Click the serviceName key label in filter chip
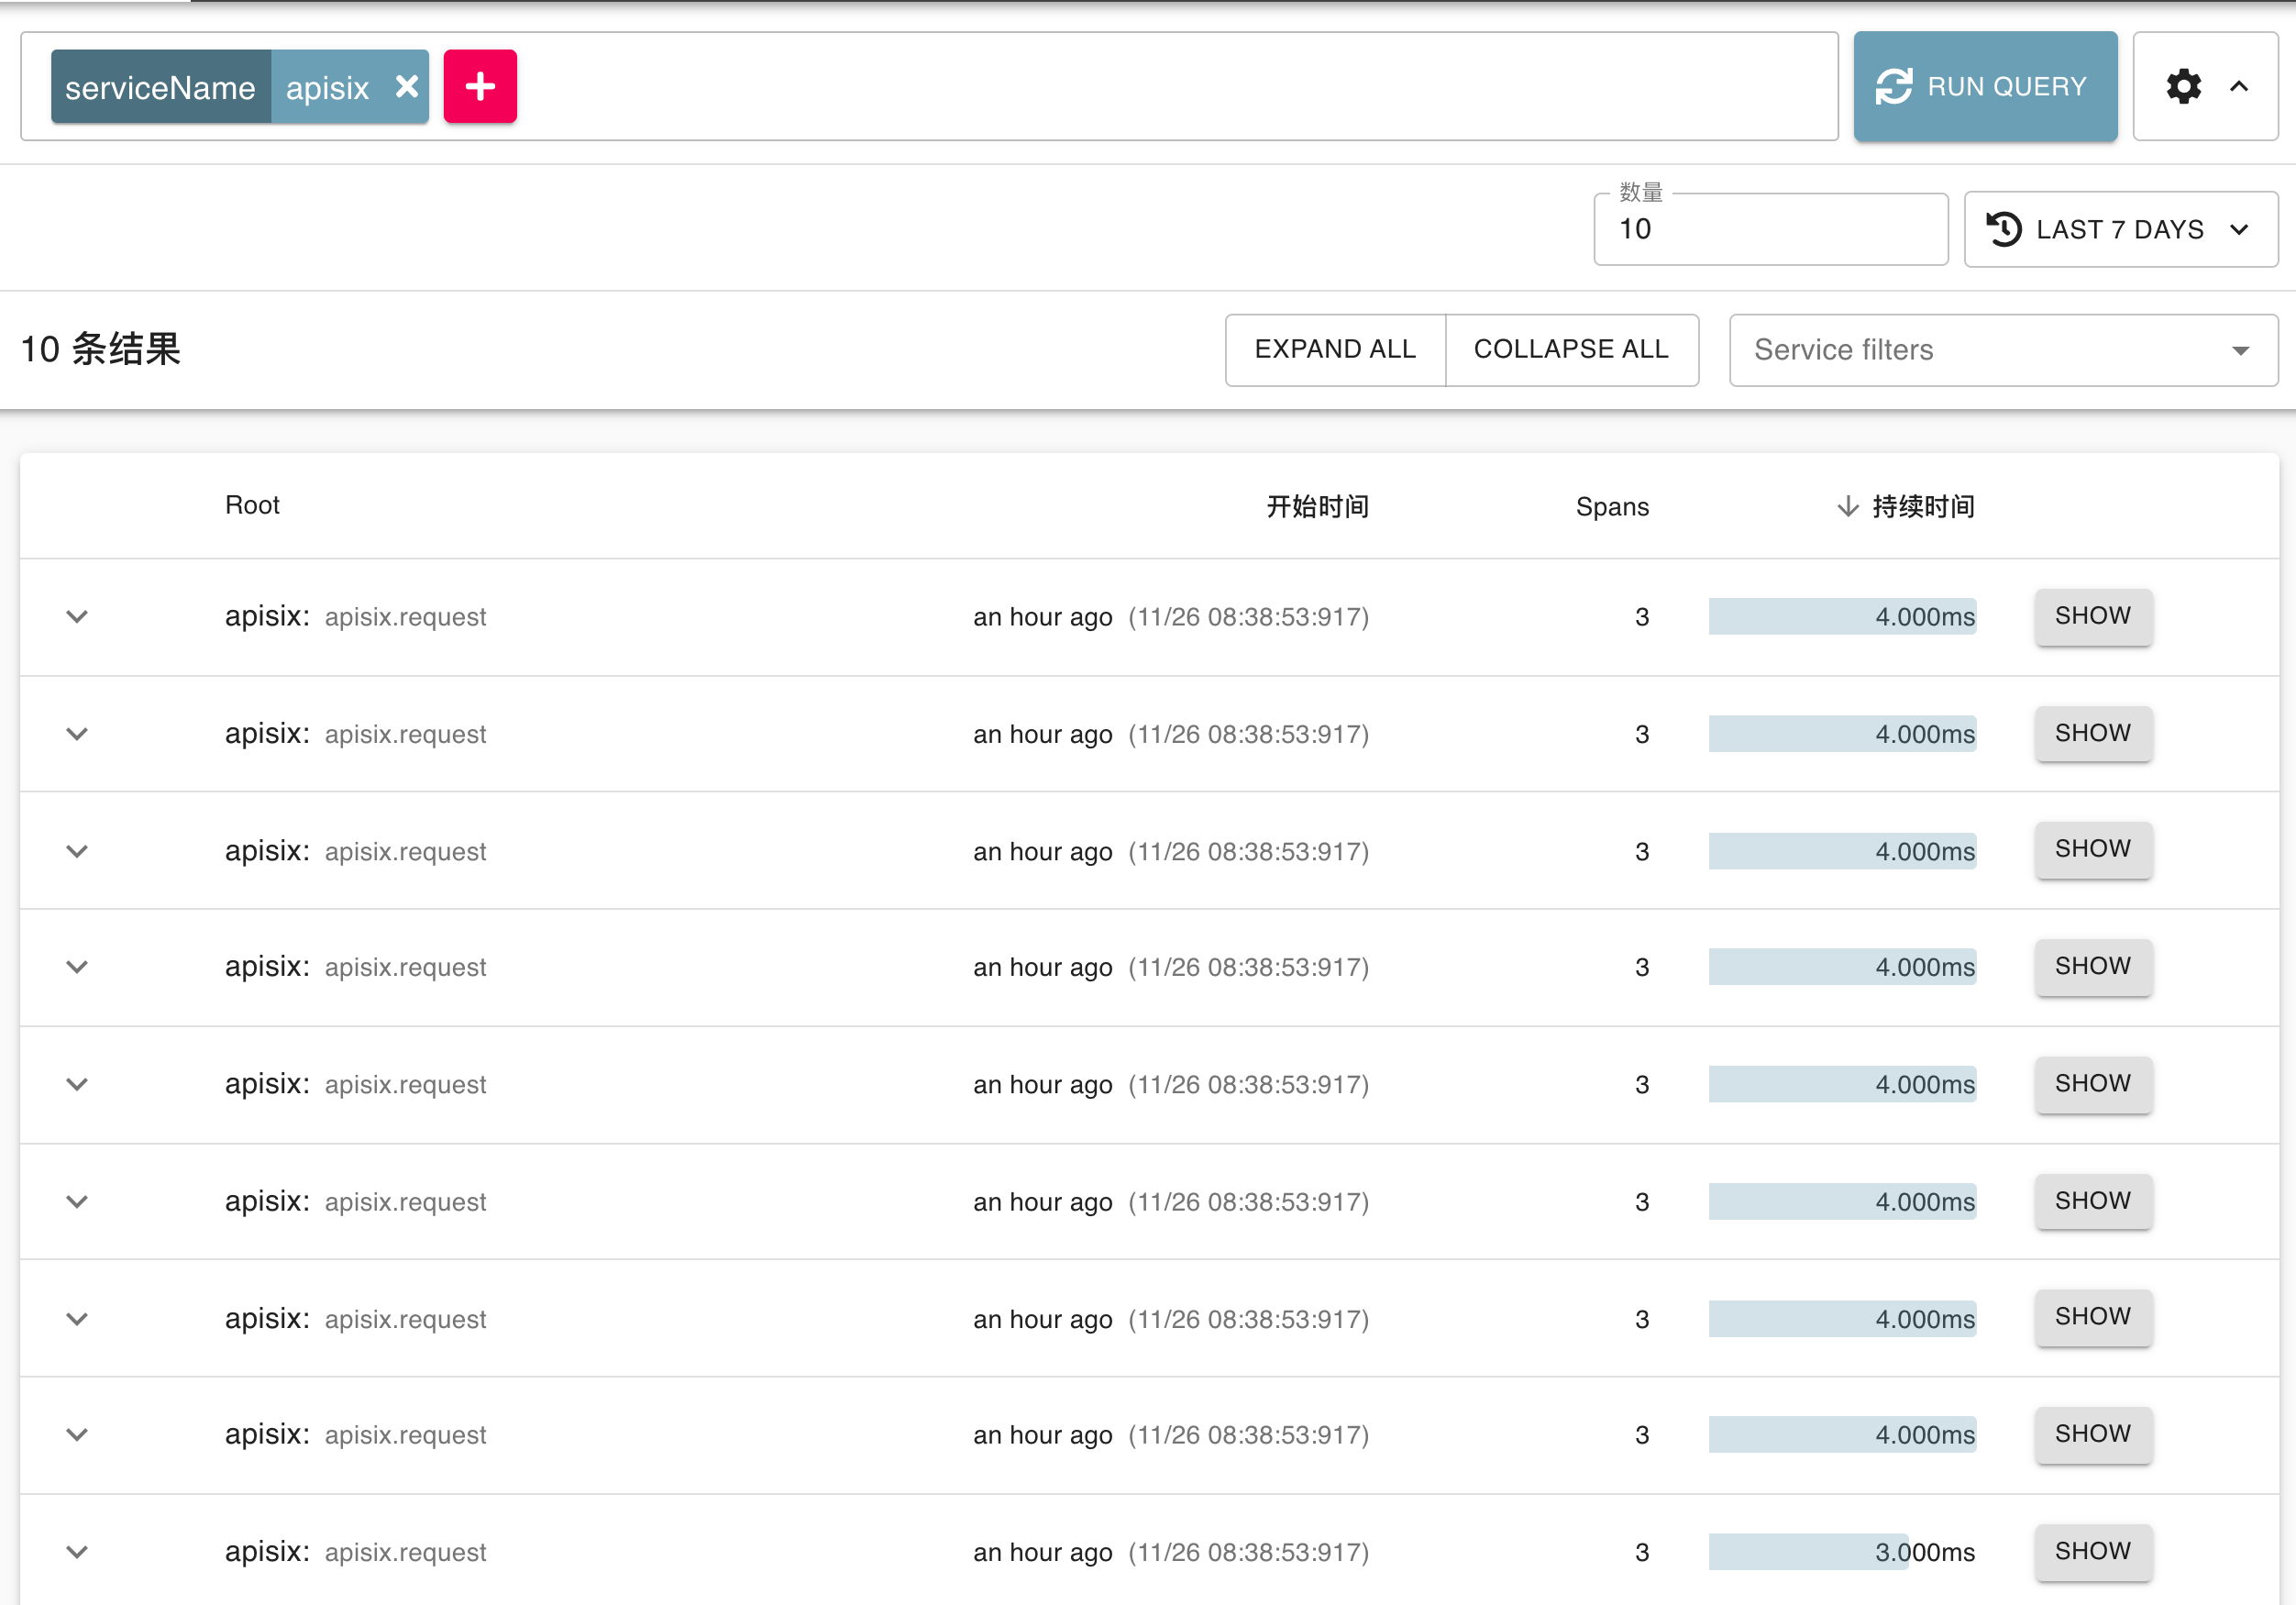The width and height of the screenshot is (2296, 1605). pos(160,87)
